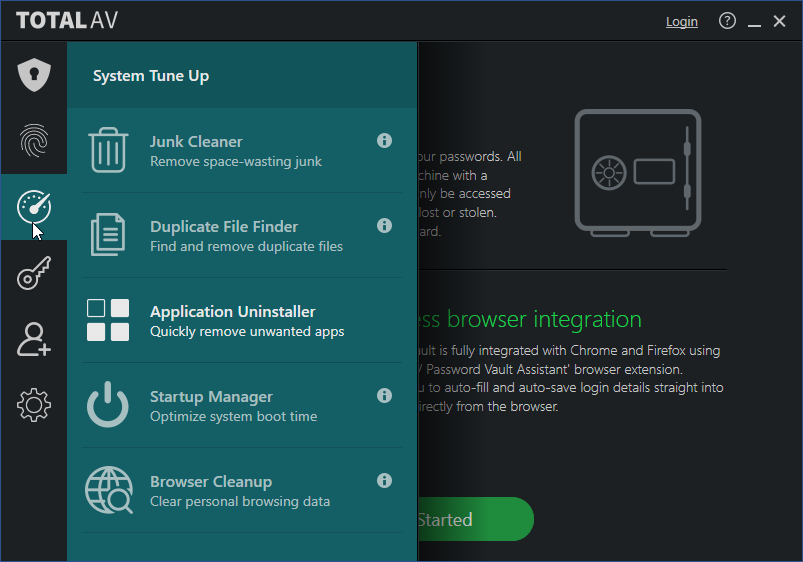Click the green Get Started button
803x562 pixels.
click(x=476, y=519)
